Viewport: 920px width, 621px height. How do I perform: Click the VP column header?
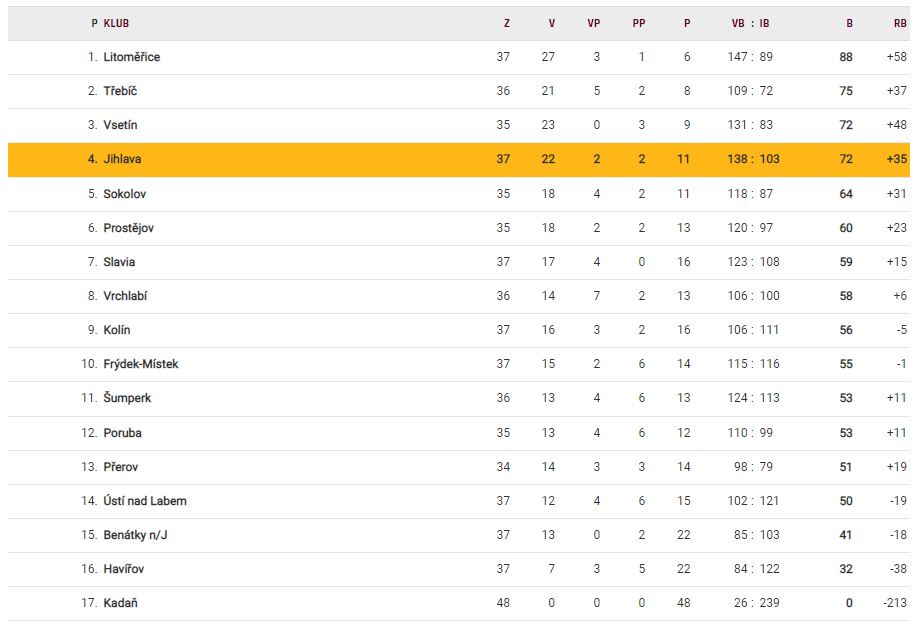(594, 23)
